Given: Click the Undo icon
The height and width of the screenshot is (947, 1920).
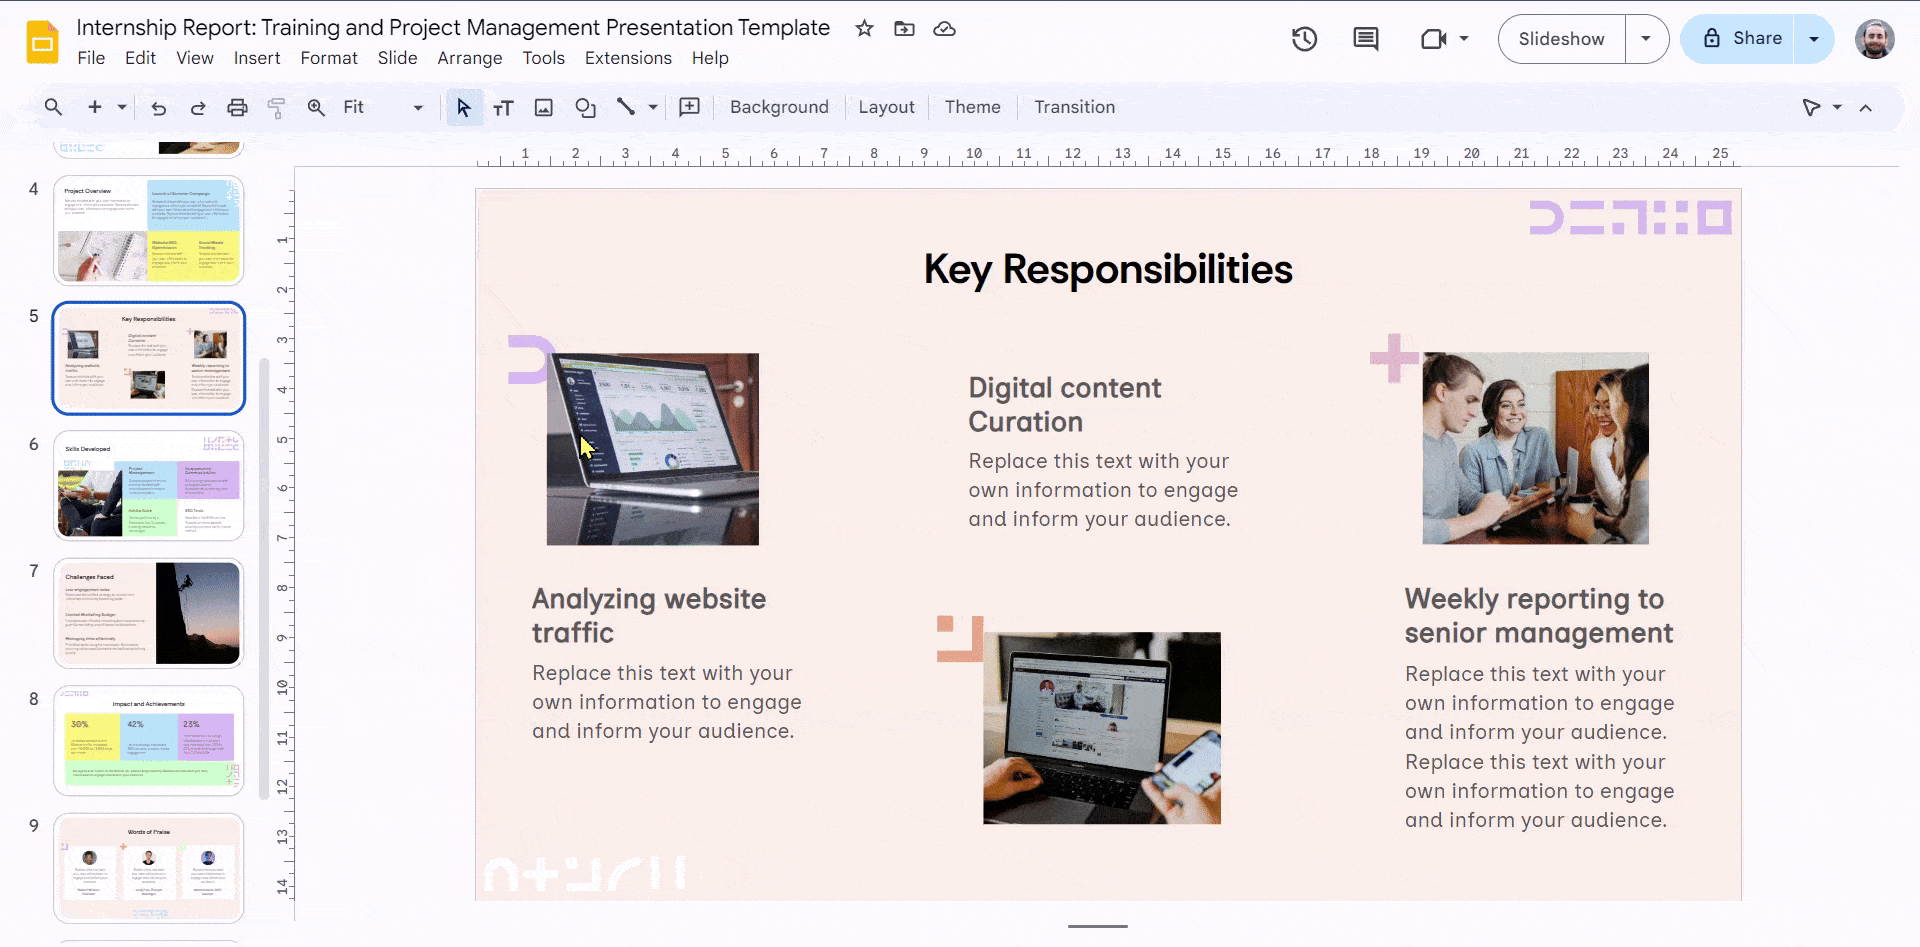Looking at the screenshot, I should click(x=158, y=107).
